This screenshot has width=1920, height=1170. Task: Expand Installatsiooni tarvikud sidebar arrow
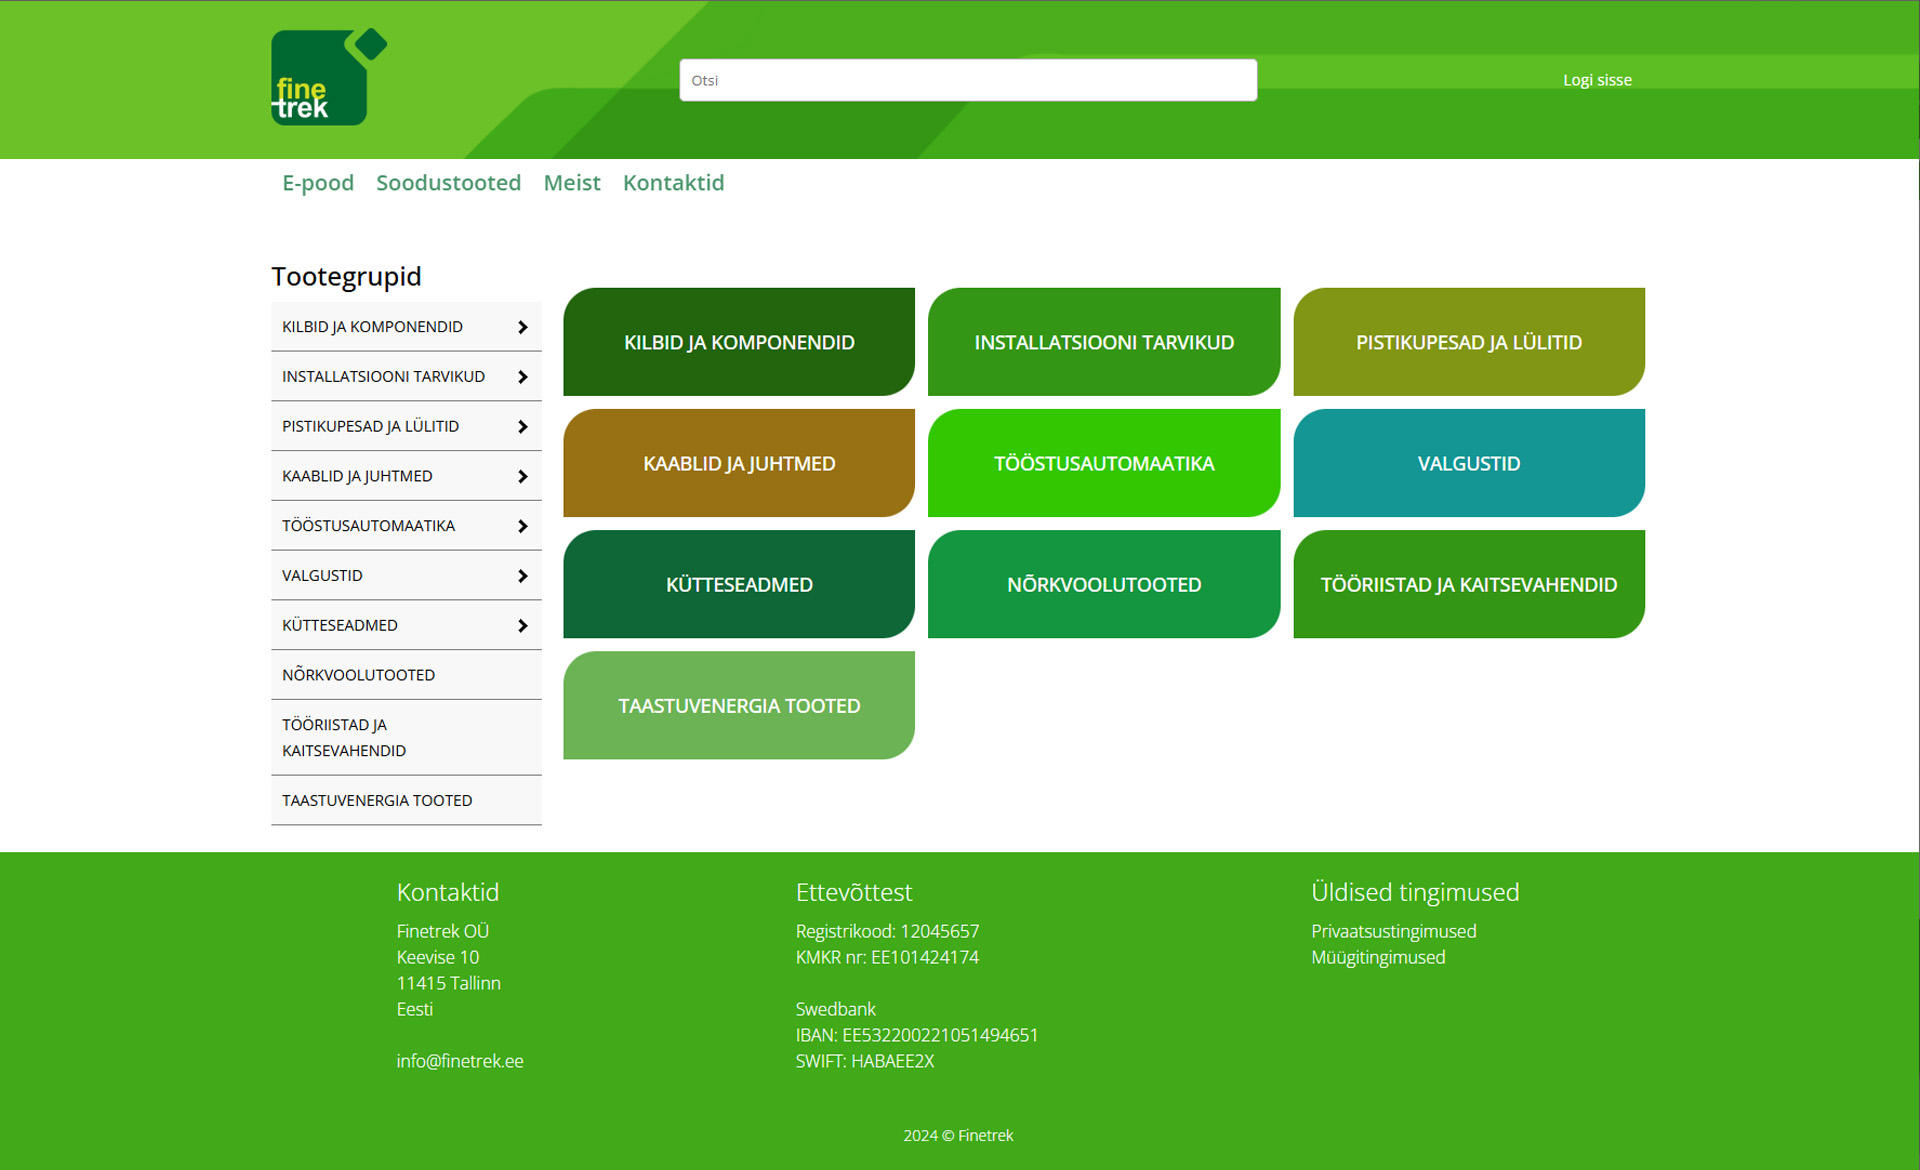[522, 377]
